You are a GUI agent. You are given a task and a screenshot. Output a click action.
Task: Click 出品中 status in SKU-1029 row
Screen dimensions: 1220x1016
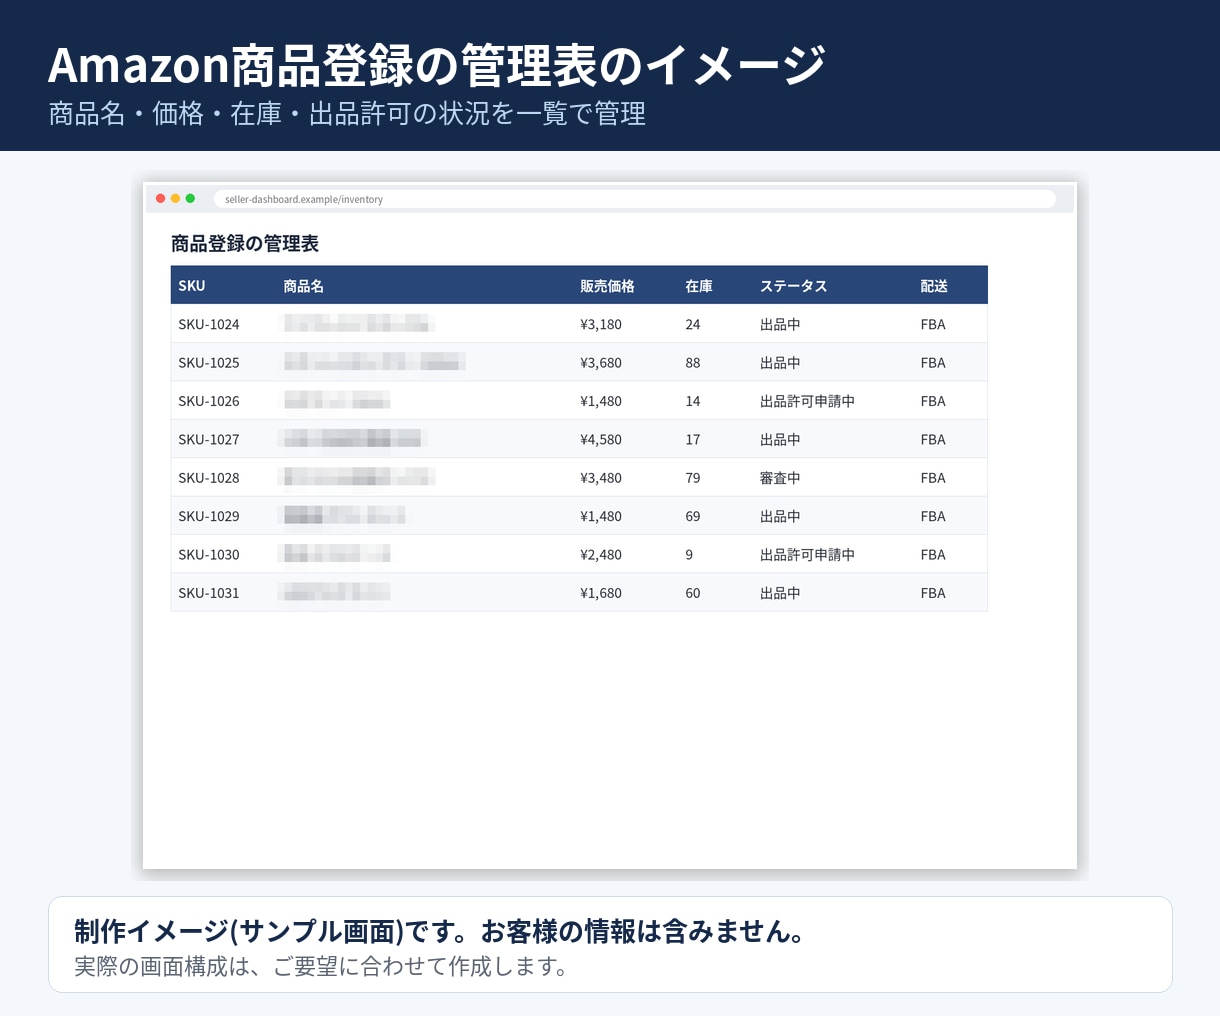[780, 516]
